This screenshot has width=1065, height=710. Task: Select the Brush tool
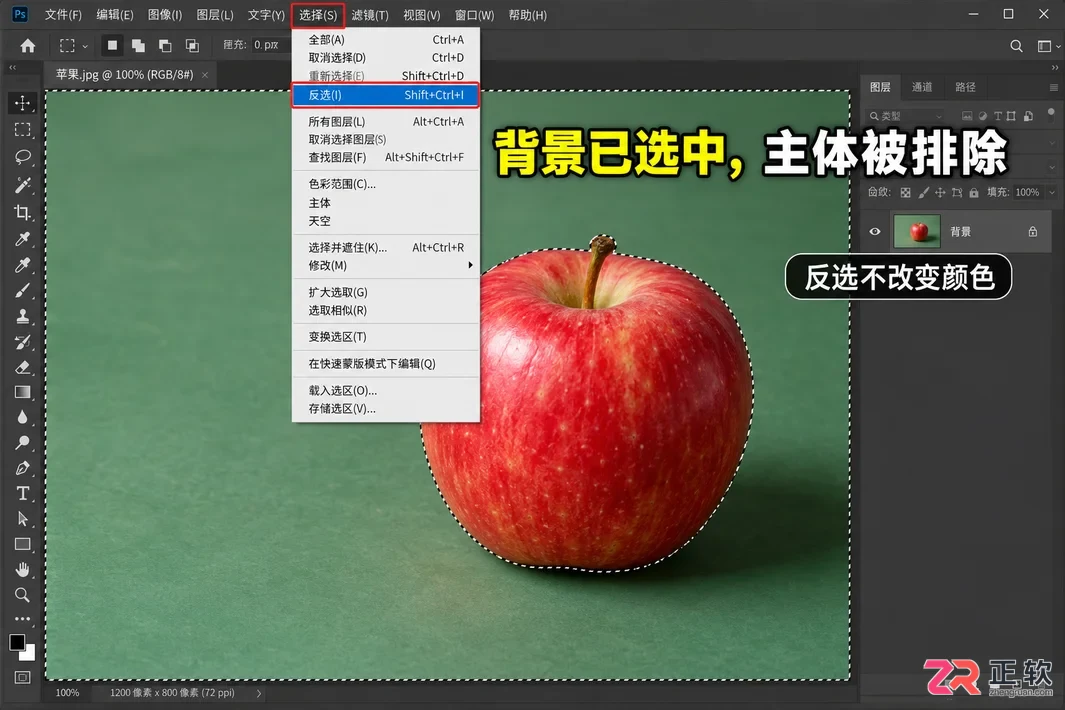pyautogui.click(x=22, y=291)
